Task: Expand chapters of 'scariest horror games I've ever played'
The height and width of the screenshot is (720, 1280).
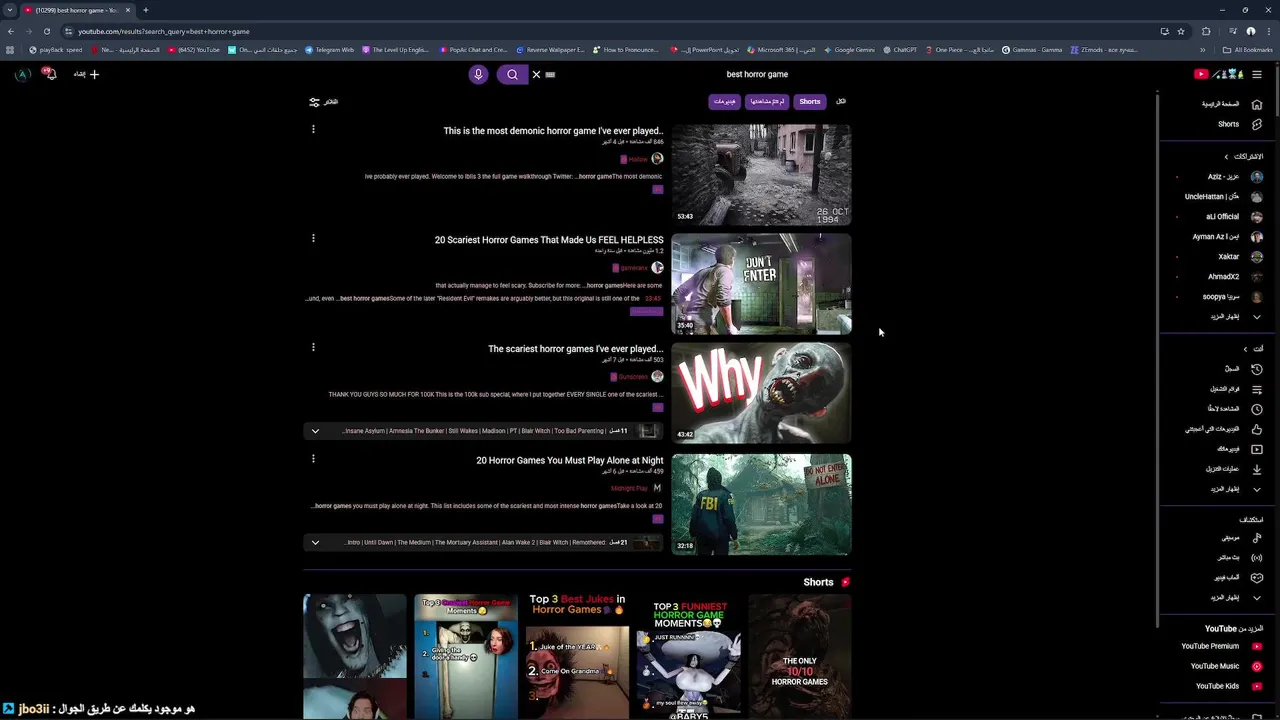Action: 315,431
